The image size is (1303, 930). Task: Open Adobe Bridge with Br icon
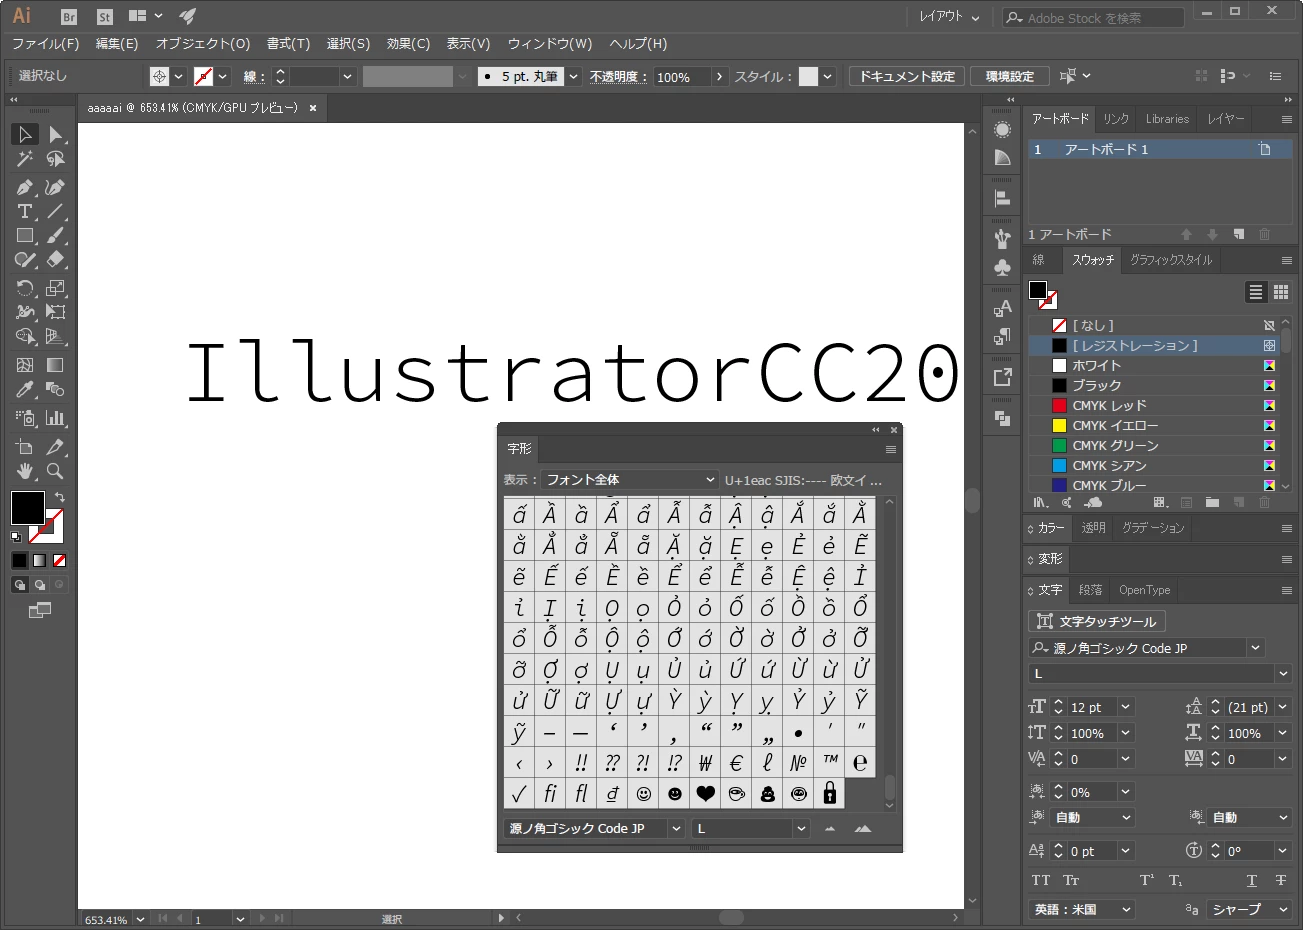pos(69,16)
